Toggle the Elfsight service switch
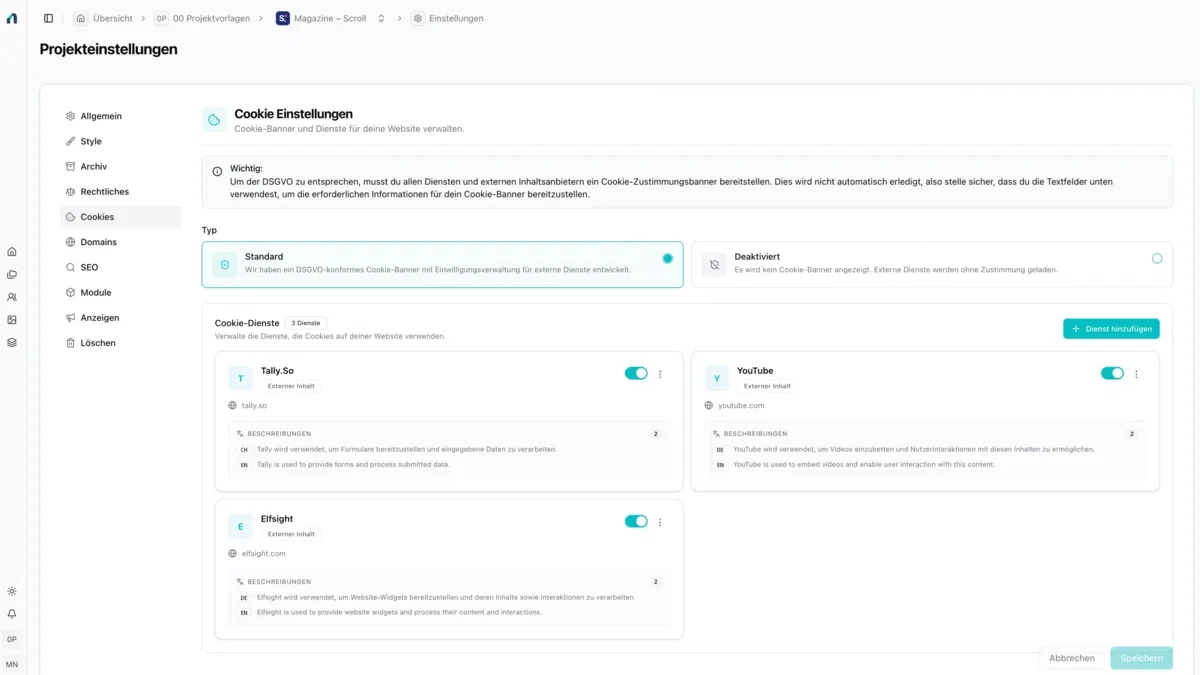 636,521
